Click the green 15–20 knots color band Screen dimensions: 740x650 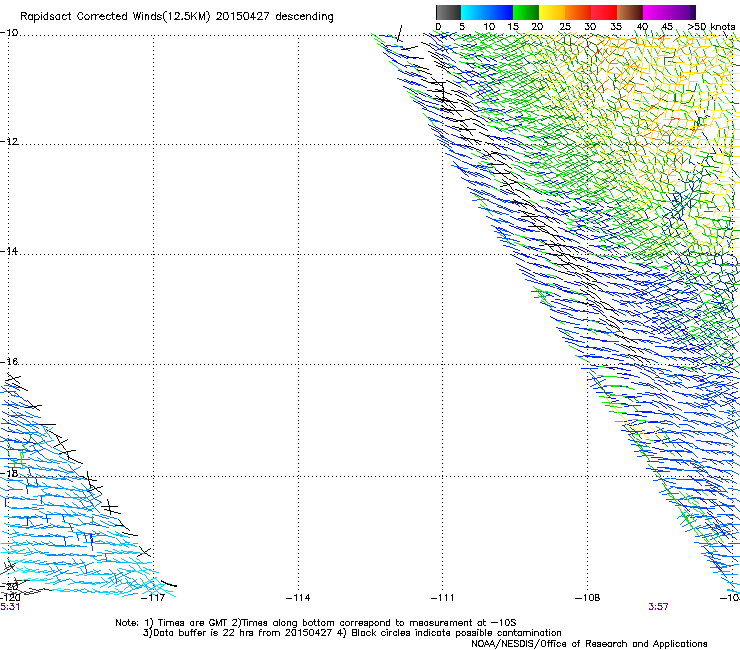[526, 12]
